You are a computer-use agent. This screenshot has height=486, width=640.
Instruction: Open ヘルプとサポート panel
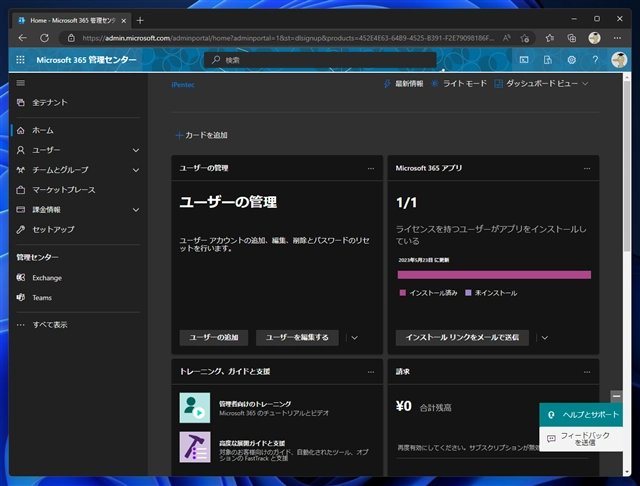pos(581,415)
